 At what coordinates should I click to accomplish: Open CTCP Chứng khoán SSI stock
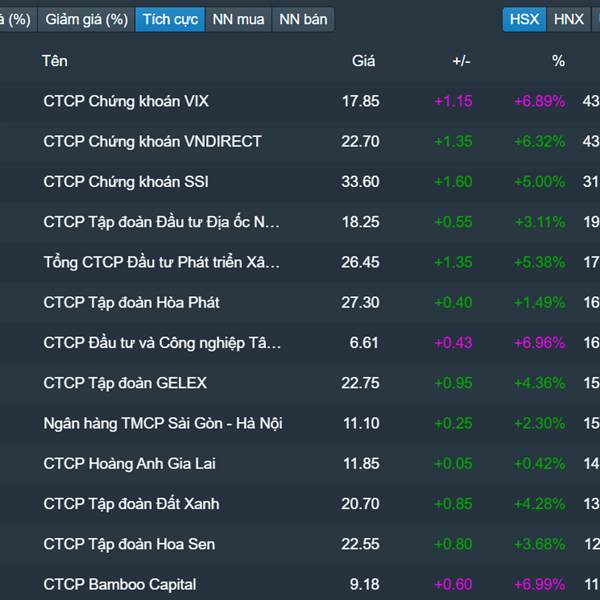(126, 182)
